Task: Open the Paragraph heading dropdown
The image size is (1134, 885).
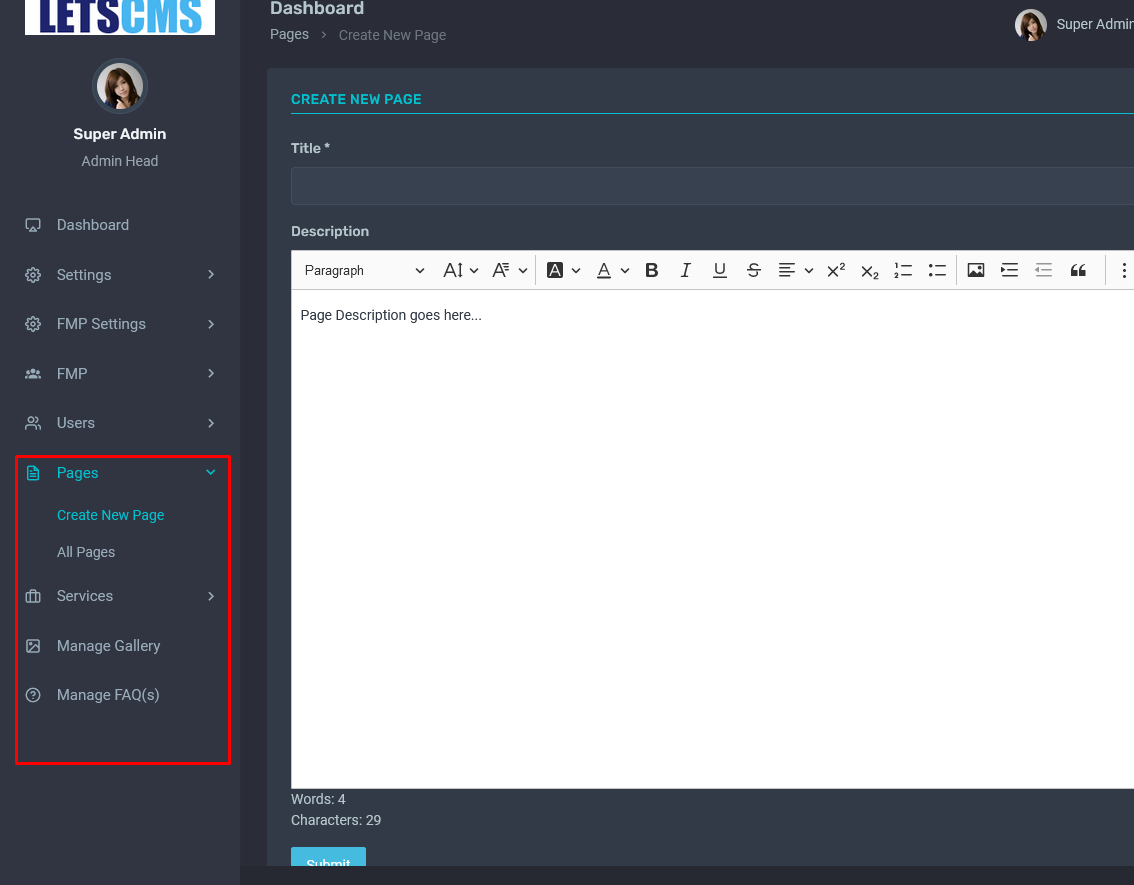Action: 364,270
